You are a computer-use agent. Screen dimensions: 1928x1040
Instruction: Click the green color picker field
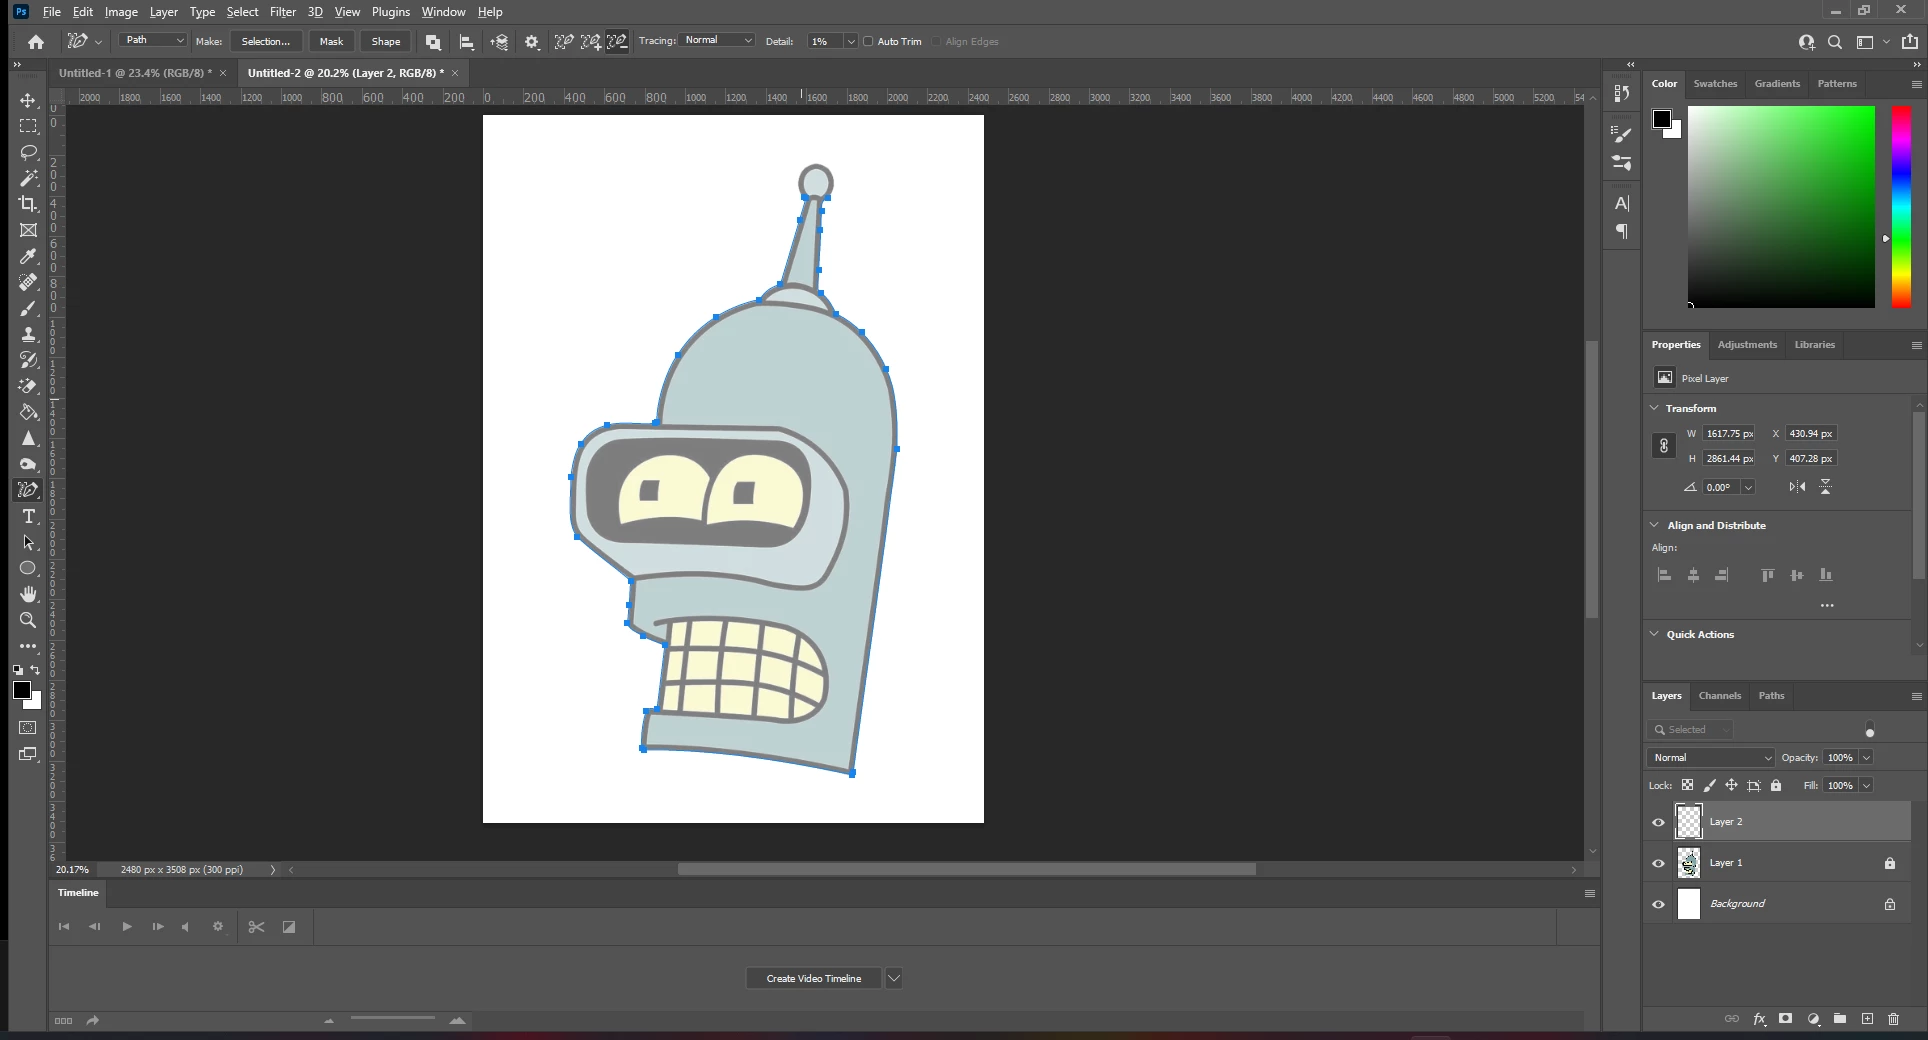[1781, 207]
